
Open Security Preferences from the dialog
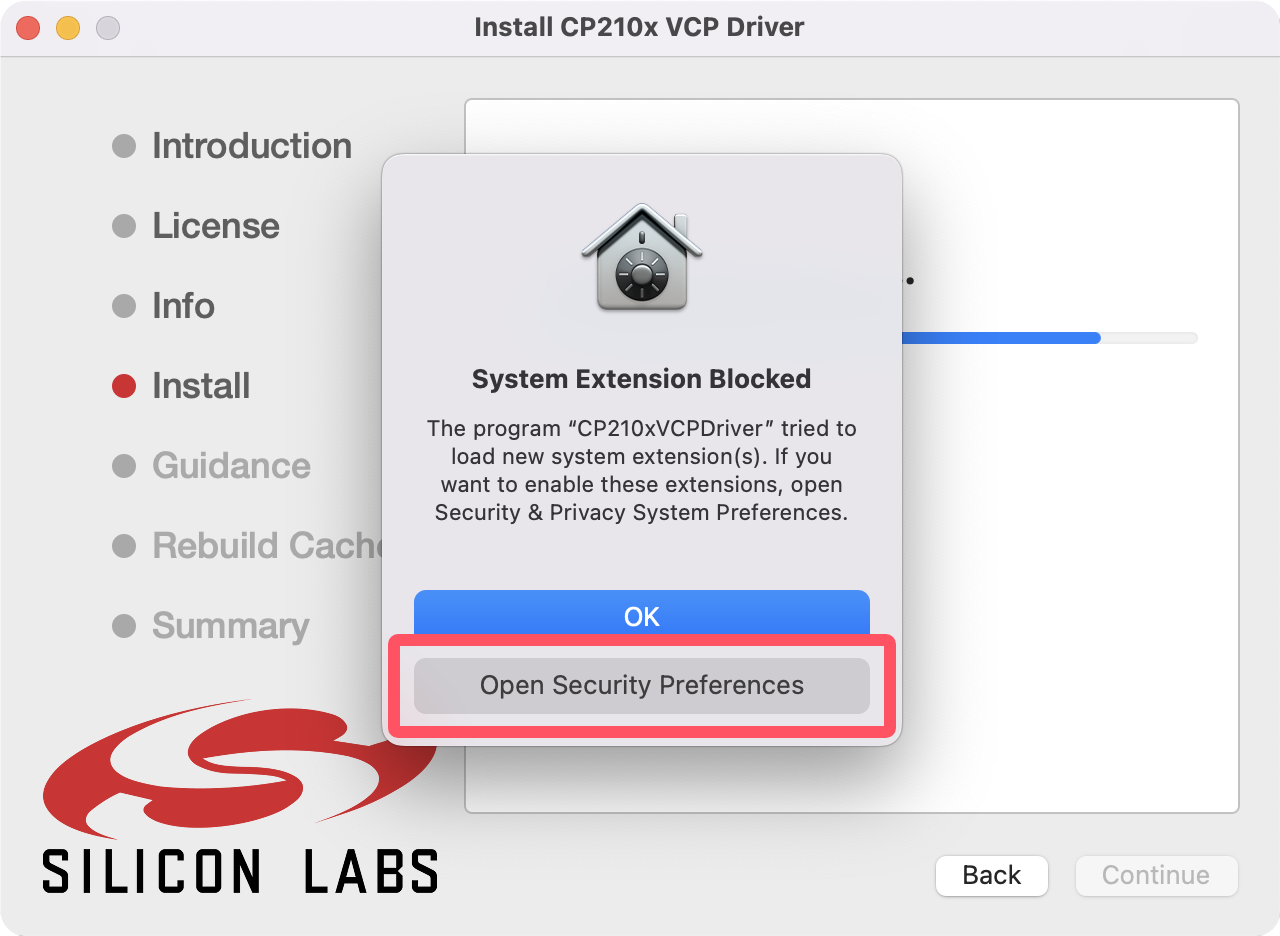[641, 686]
